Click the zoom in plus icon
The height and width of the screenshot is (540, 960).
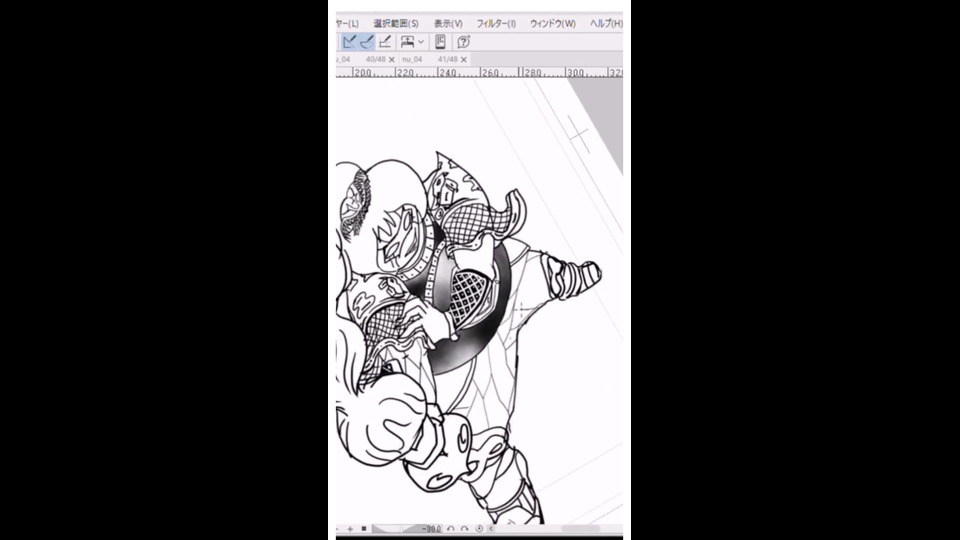[350, 528]
